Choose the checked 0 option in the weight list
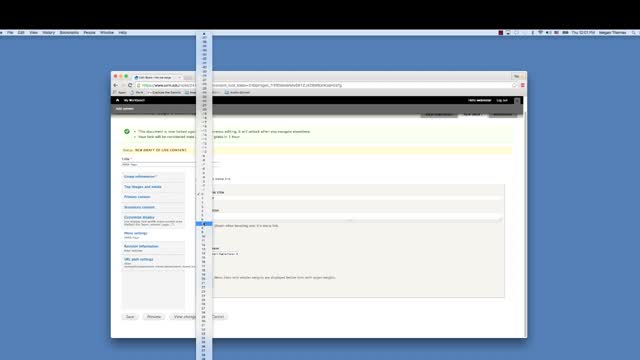 203,194
